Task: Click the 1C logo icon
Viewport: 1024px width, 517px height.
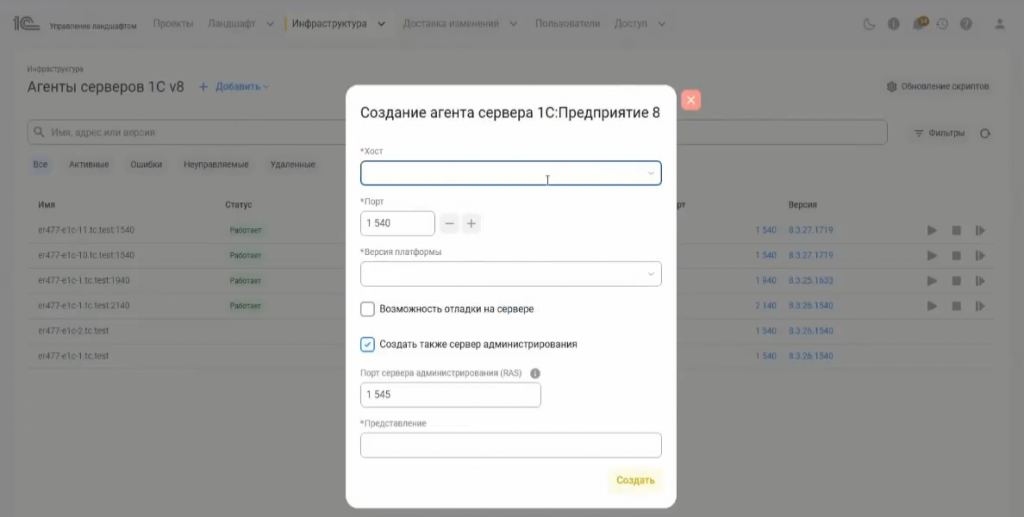Action: click(26, 24)
